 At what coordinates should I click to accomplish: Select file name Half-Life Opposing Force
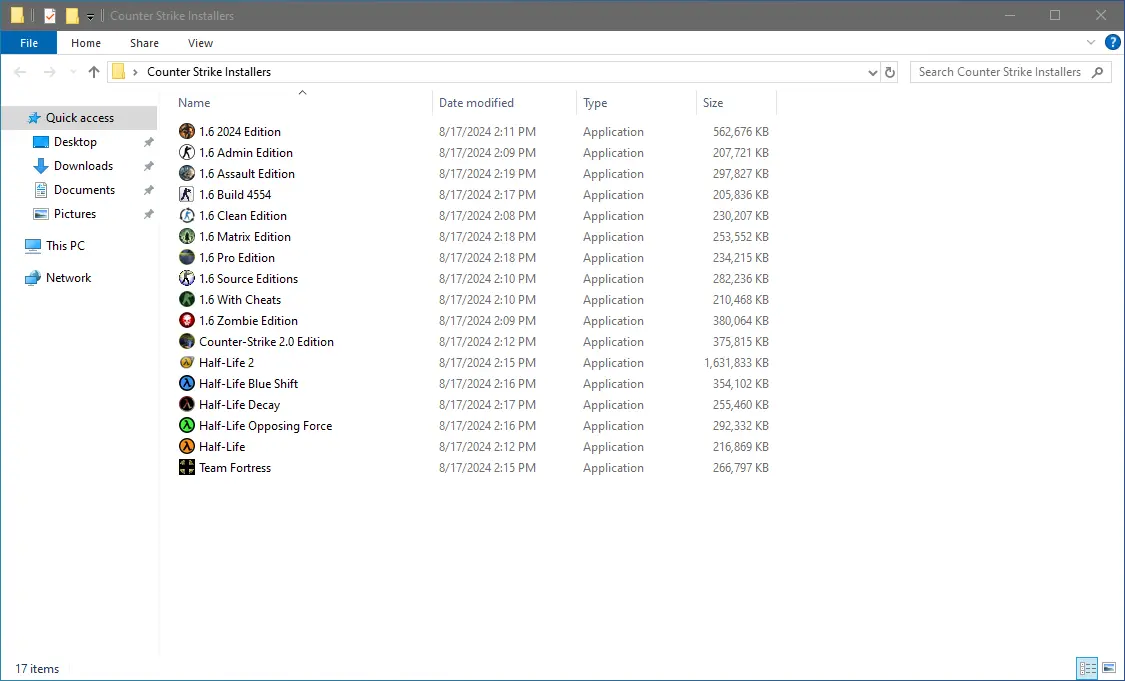pos(265,426)
